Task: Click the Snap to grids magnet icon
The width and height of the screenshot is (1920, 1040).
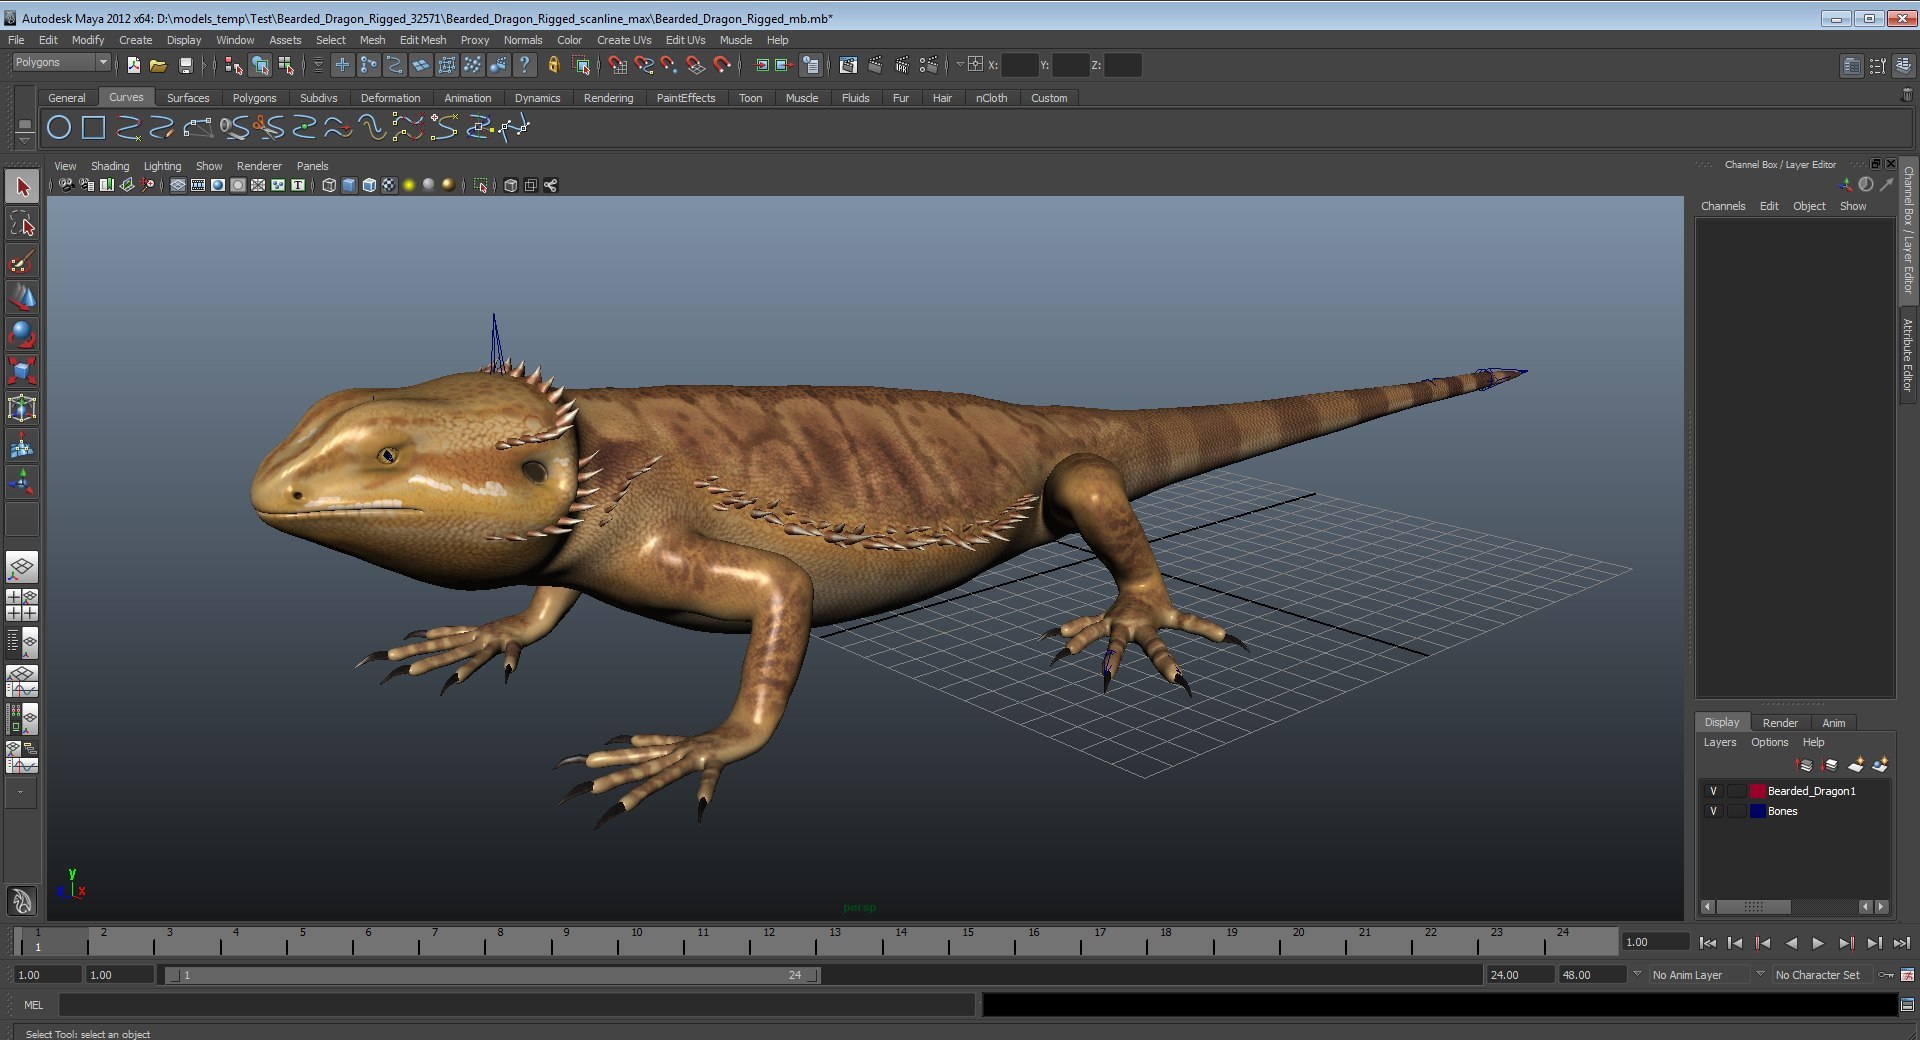Action: [x=617, y=65]
